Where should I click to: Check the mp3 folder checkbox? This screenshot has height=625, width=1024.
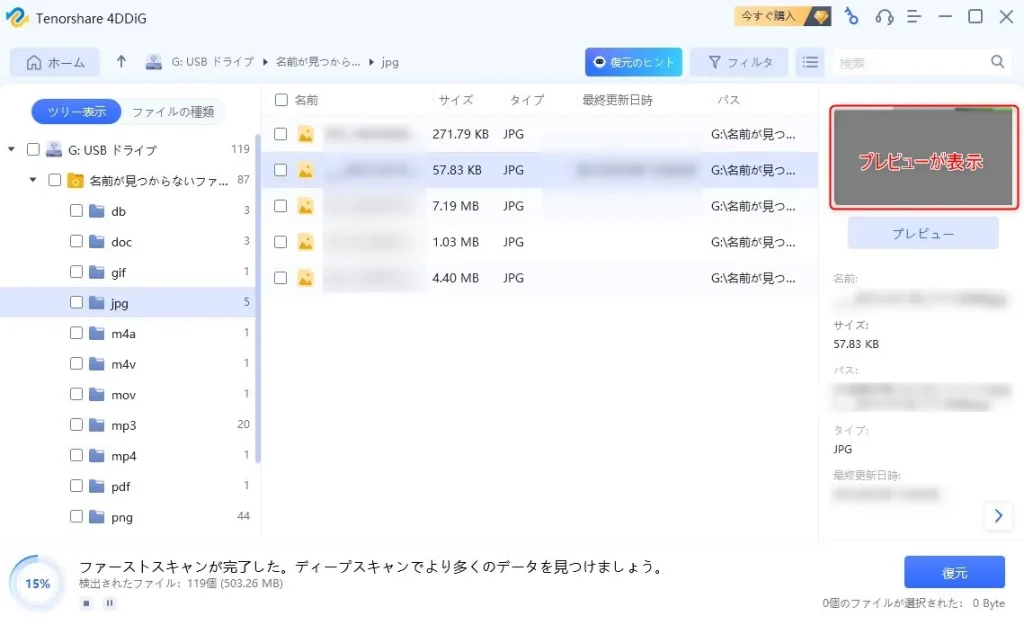[x=77, y=425]
